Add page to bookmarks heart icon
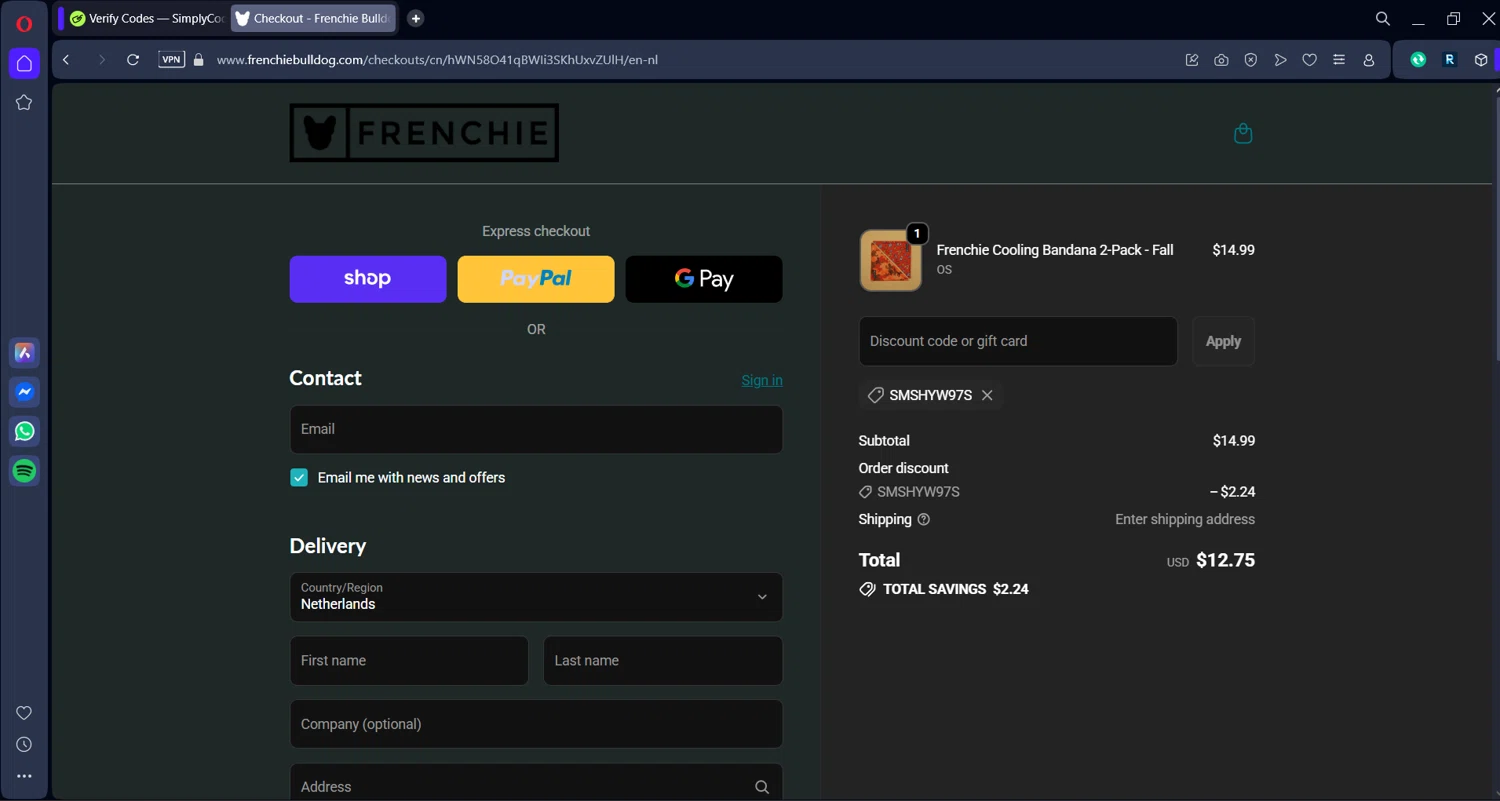 coord(1309,60)
